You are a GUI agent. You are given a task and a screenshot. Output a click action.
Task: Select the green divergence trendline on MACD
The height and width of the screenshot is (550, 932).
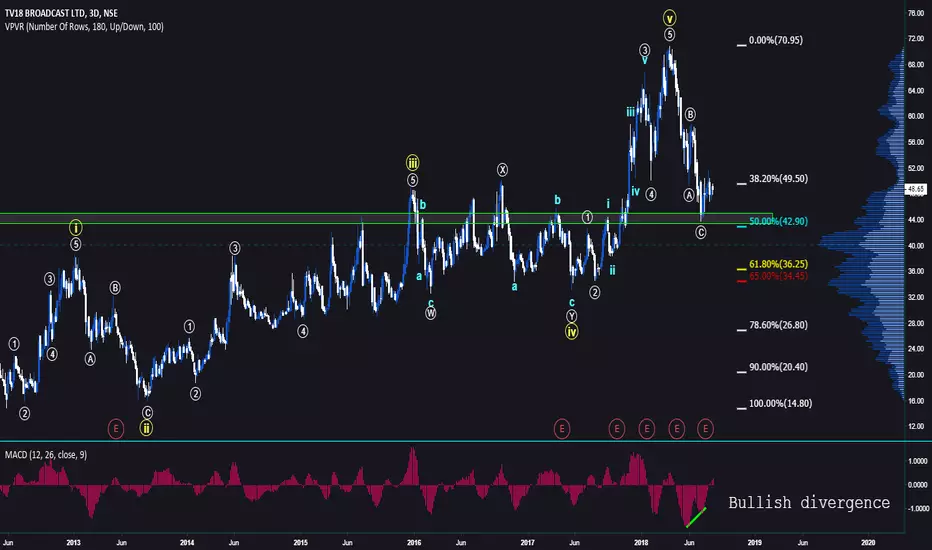coord(696,518)
